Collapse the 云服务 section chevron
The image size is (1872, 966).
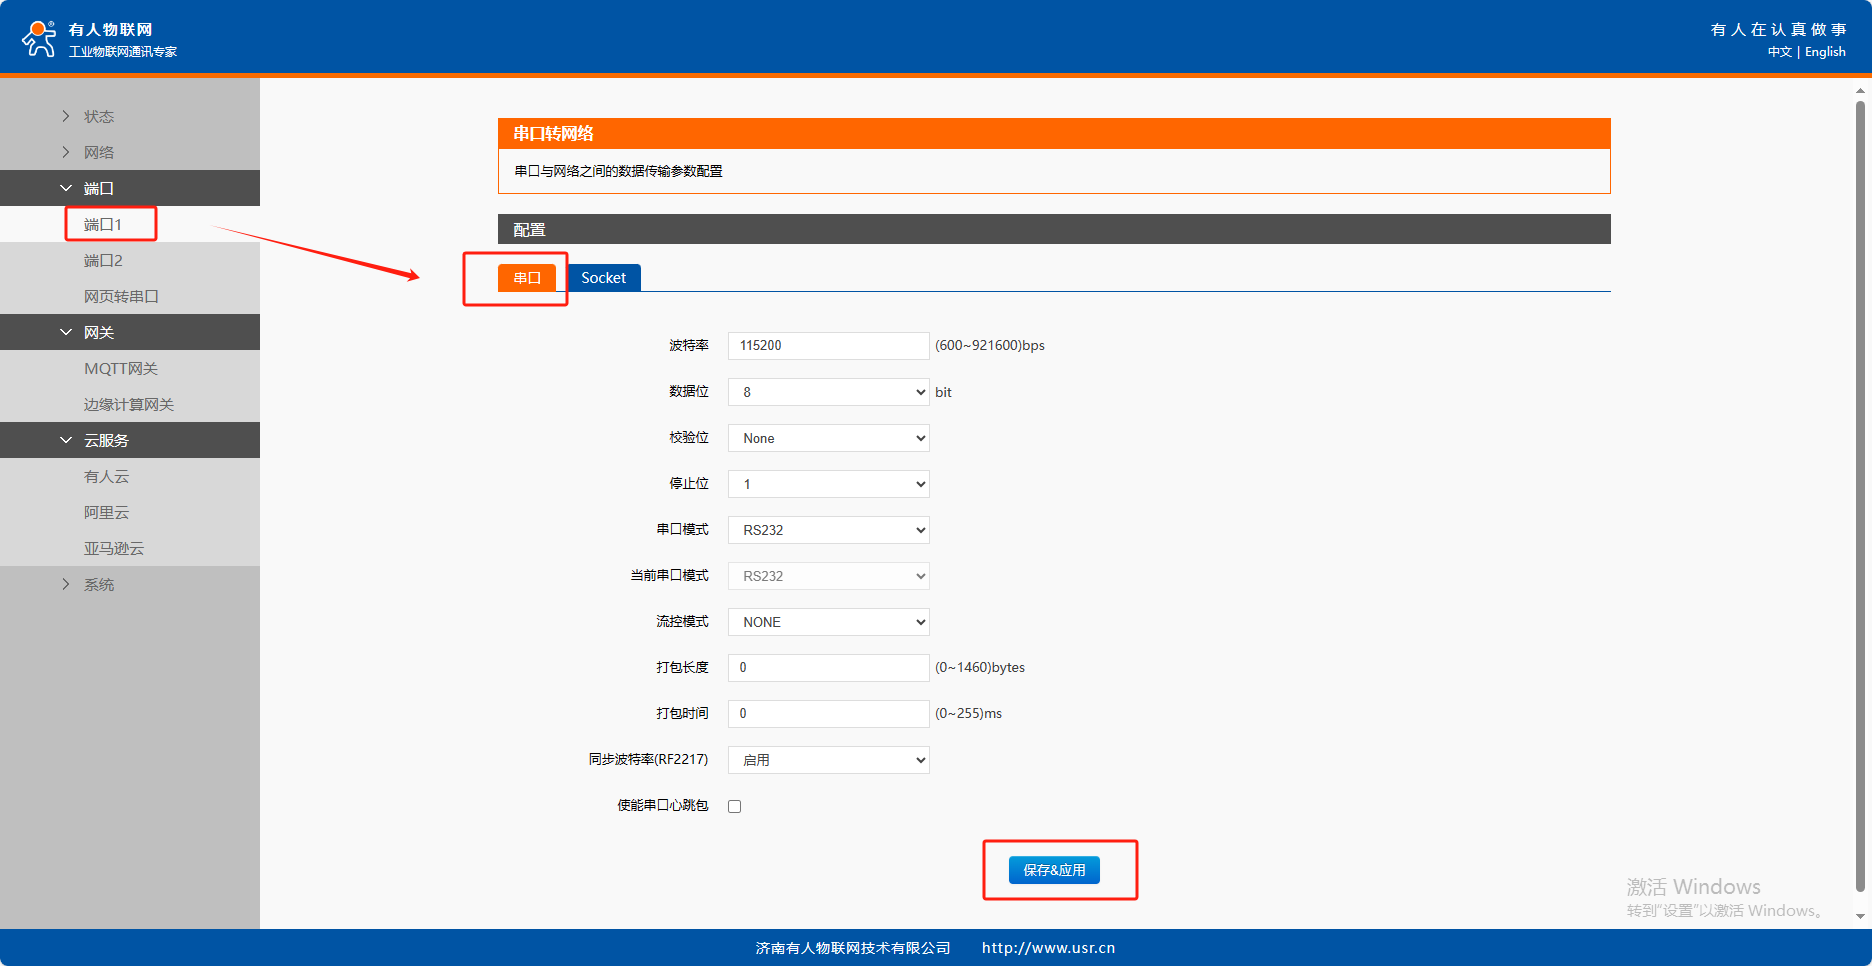click(x=66, y=440)
